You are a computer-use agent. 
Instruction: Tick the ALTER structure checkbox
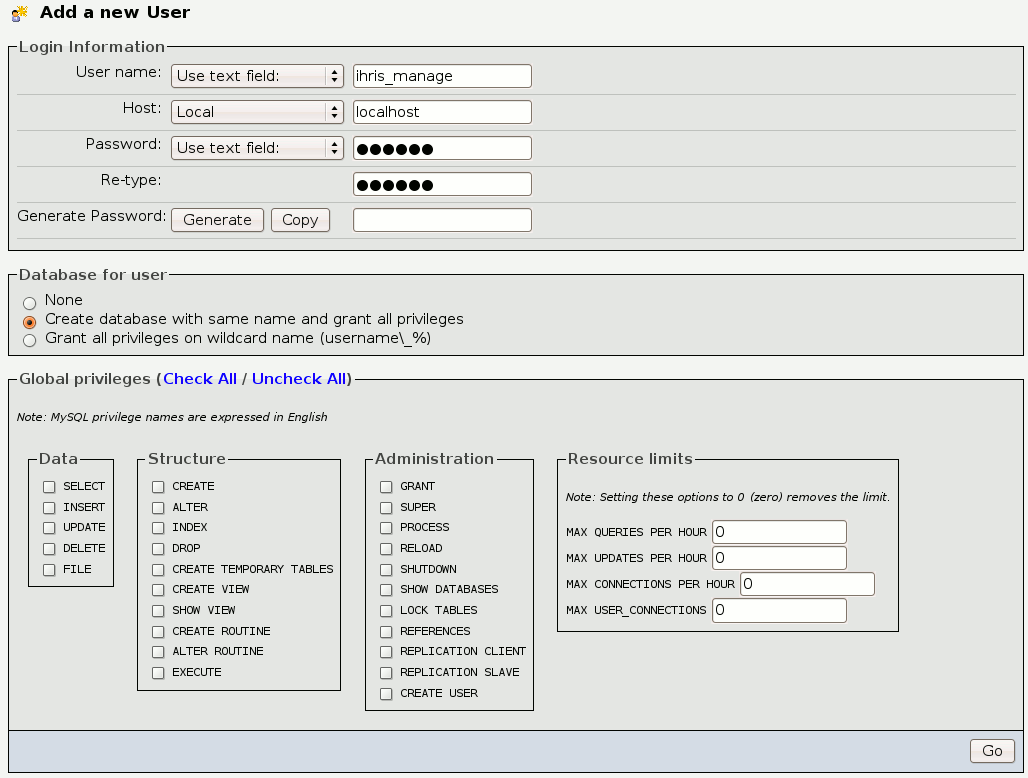[158, 508]
